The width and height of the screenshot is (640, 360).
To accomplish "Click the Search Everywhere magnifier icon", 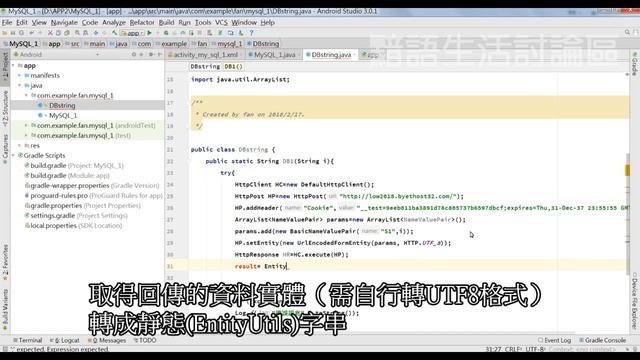I will pos(627,32).
